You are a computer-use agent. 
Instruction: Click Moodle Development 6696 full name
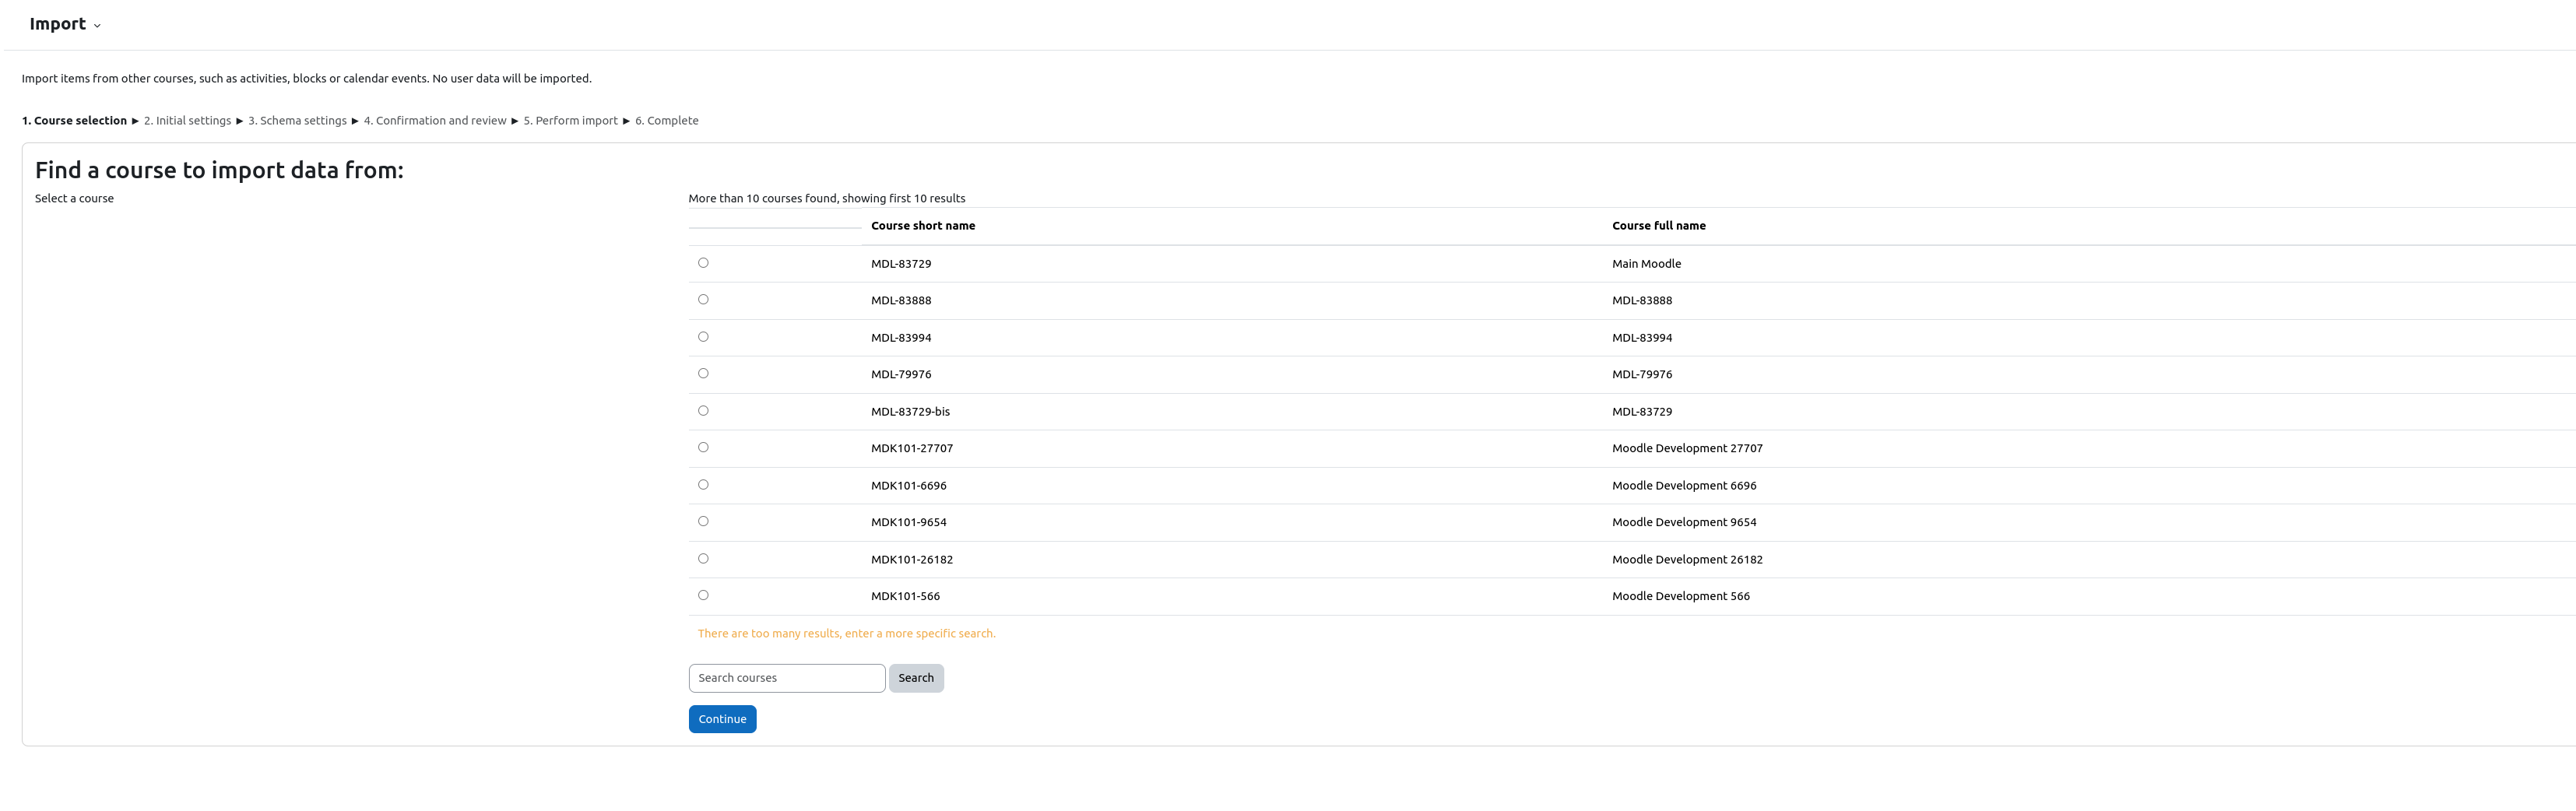[1684, 486]
